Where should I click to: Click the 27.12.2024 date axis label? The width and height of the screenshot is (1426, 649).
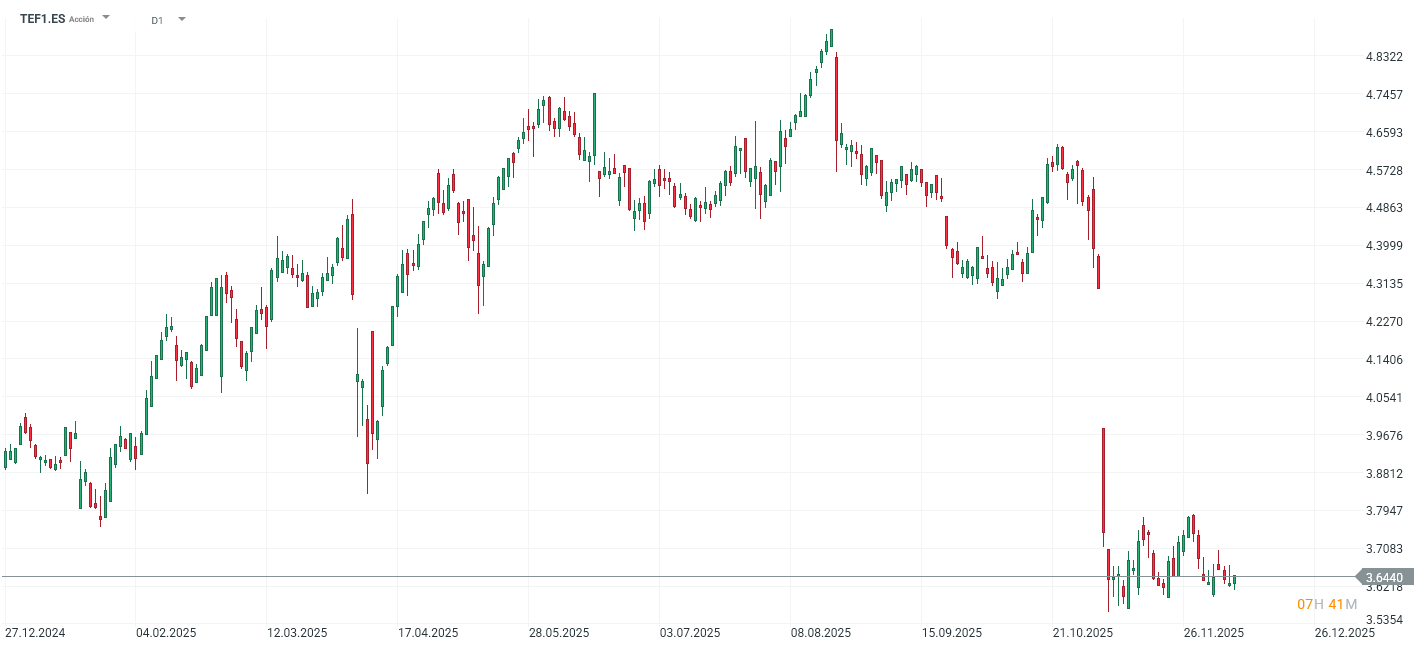coord(35,633)
